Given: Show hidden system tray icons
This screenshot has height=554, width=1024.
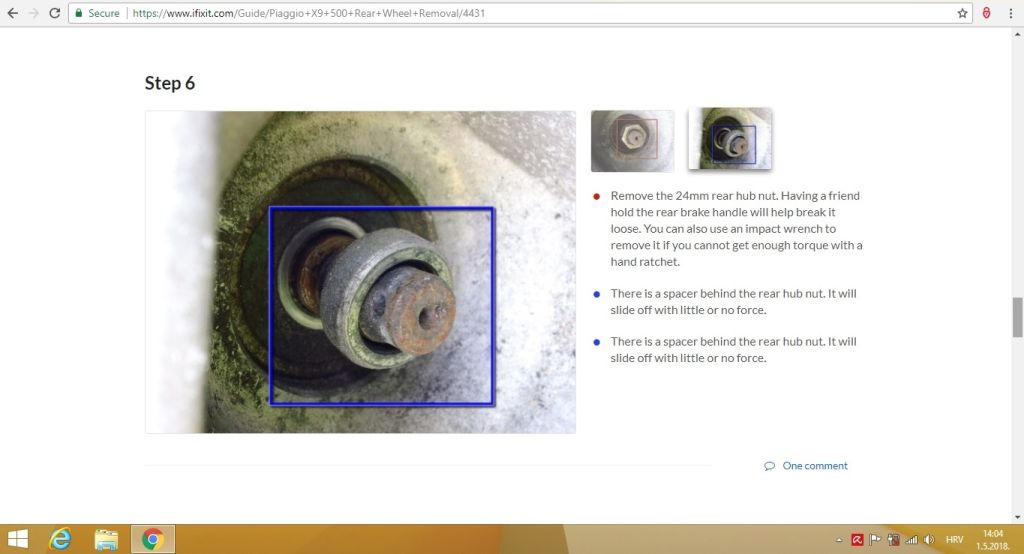Looking at the screenshot, I should tap(839, 540).
